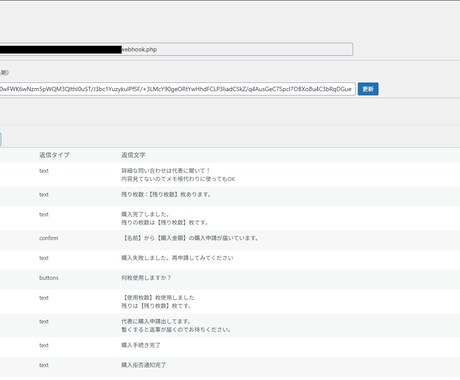Click reply text '購入拒否通知完了'
Image resolution: width=460 pixels, height=380 pixels.
click(x=143, y=365)
